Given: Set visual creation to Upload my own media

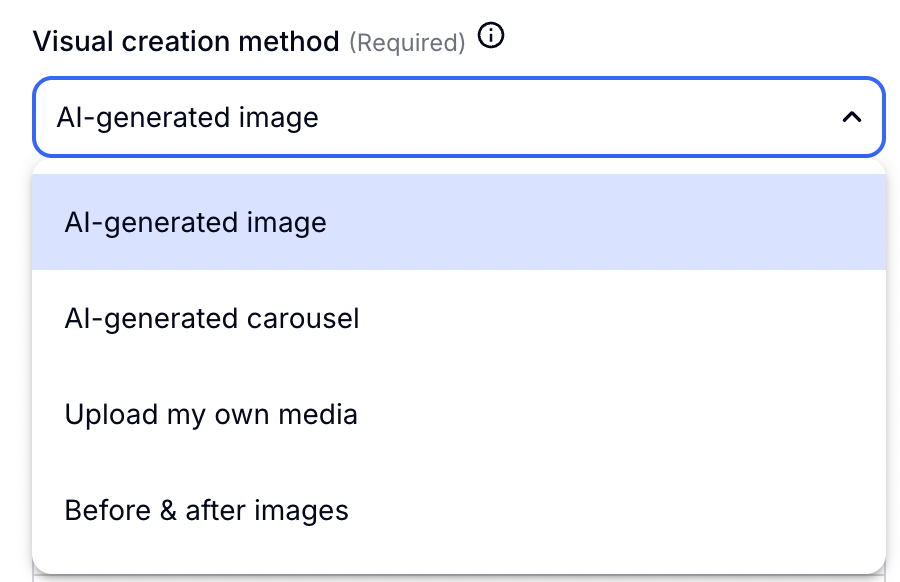Looking at the screenshot, I should point(211,414).
